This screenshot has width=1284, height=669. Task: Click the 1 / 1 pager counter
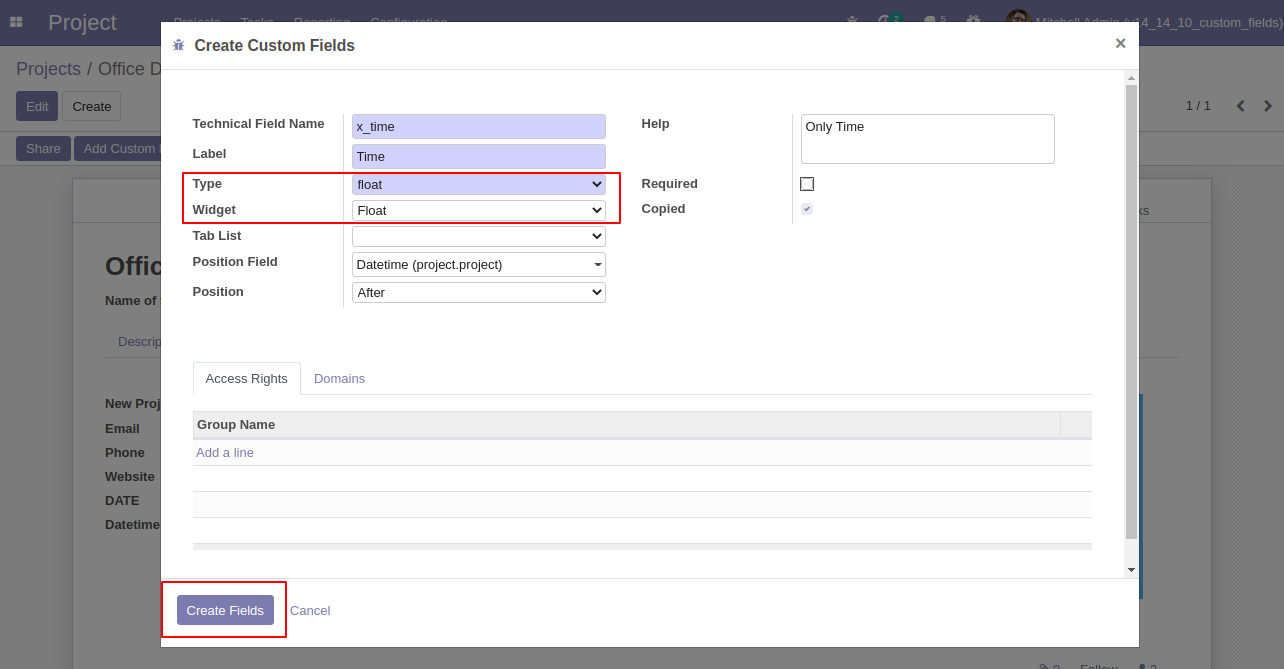(1198, 106)
